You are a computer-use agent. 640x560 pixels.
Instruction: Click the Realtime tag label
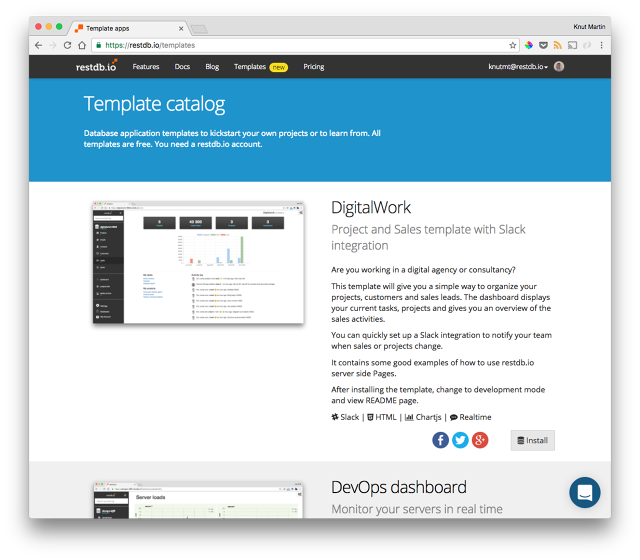[471, 417]
